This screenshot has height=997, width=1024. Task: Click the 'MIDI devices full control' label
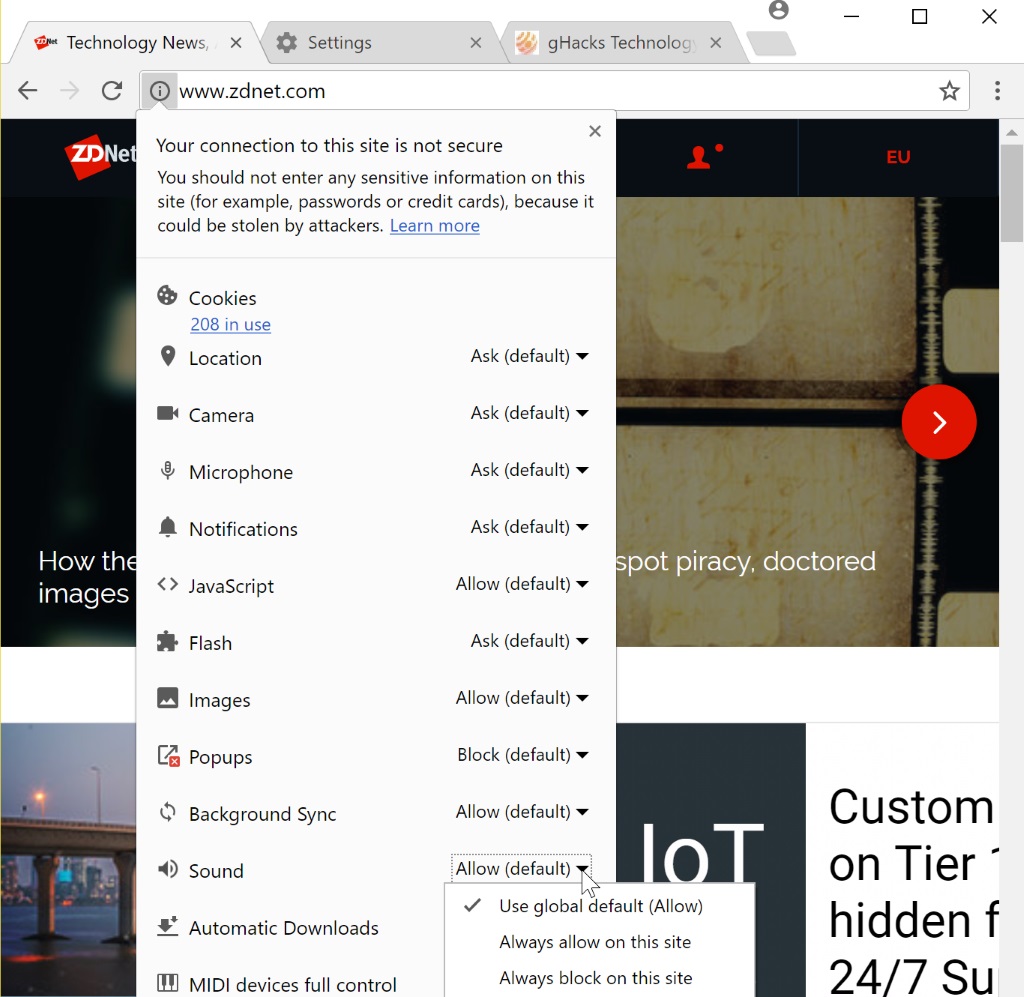(x=293, y=984)
